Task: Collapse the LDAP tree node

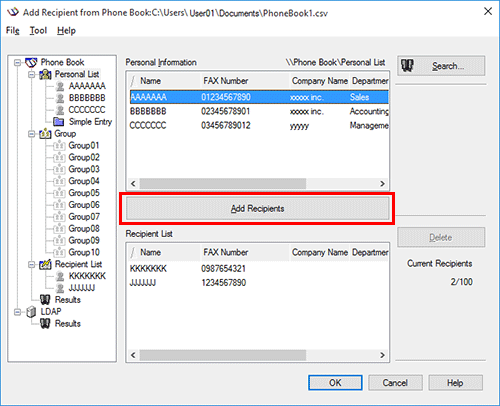Action: (x=18, y=312)
